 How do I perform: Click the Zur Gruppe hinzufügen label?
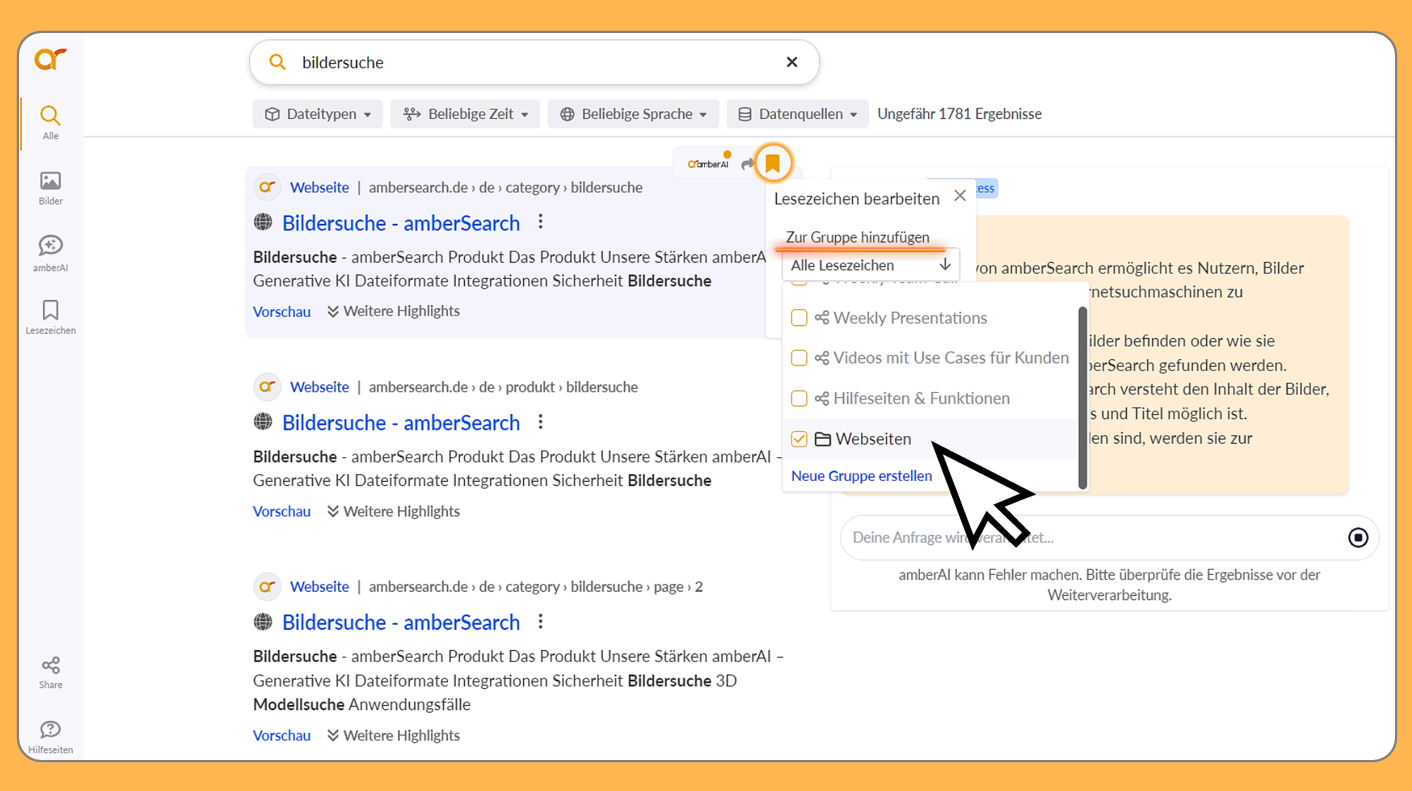[x=858, y=237]
